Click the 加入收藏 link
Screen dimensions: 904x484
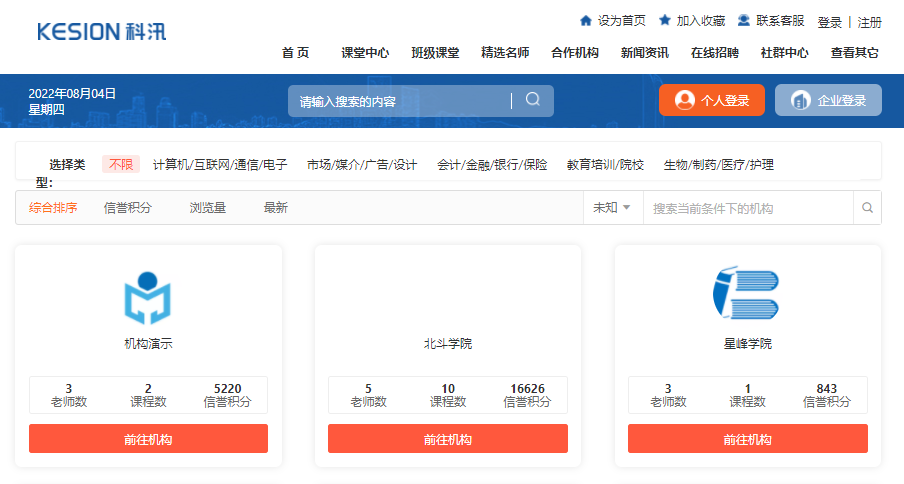point(700,21)
